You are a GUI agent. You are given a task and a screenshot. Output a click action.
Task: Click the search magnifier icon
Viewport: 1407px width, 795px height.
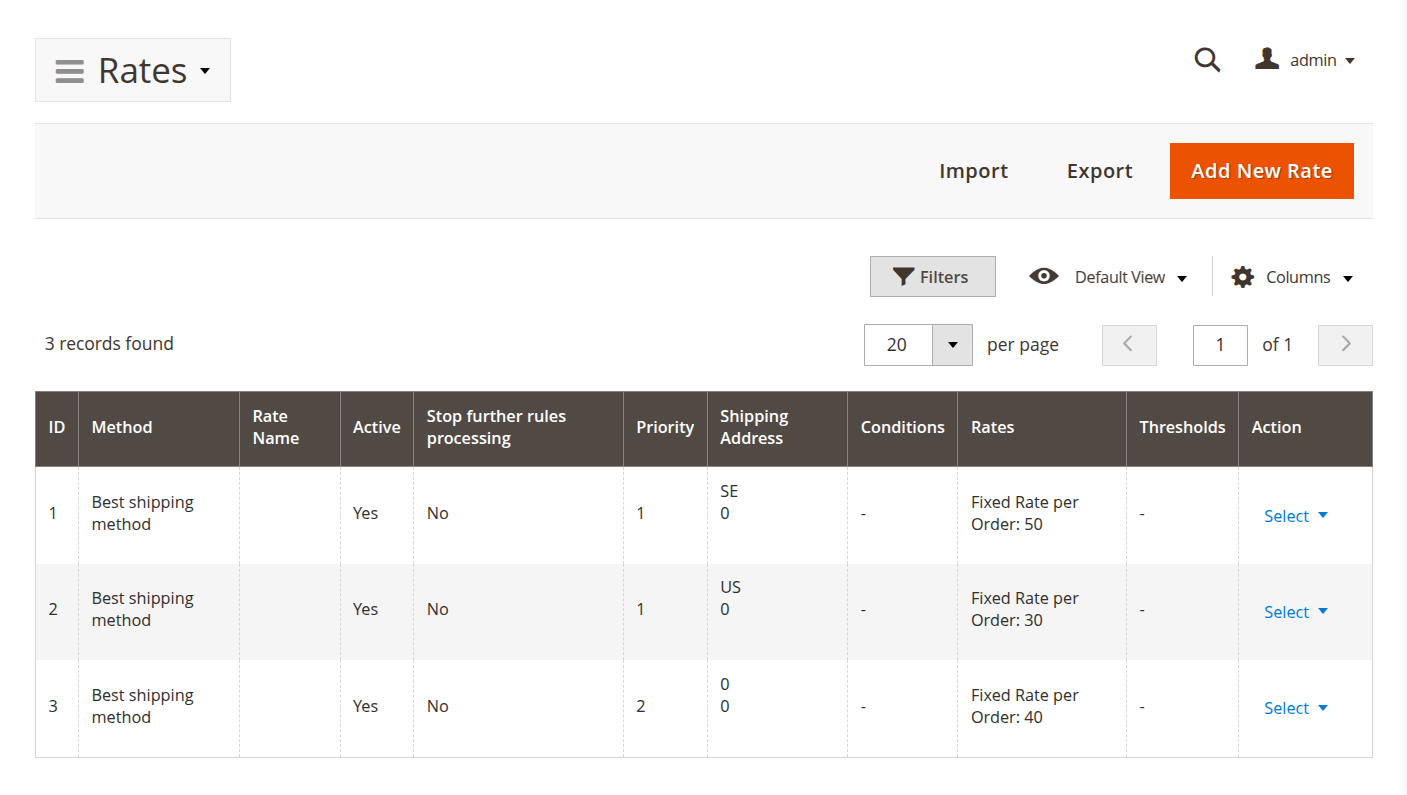[1207, 60]
